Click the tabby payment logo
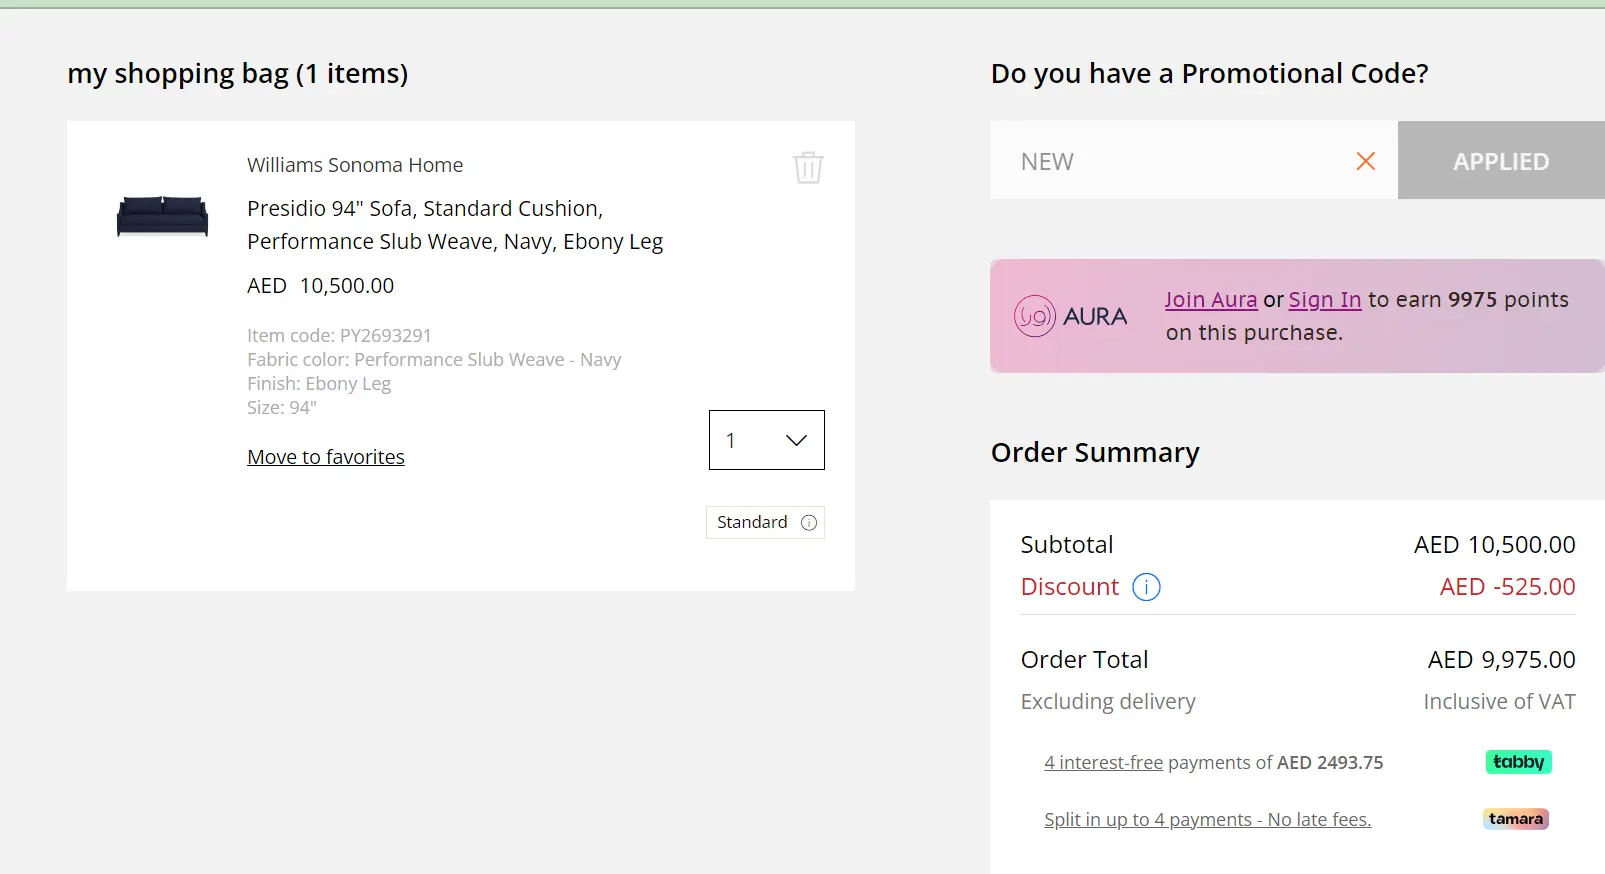Screen dimensions: 1605x874 pos(1518,762)
